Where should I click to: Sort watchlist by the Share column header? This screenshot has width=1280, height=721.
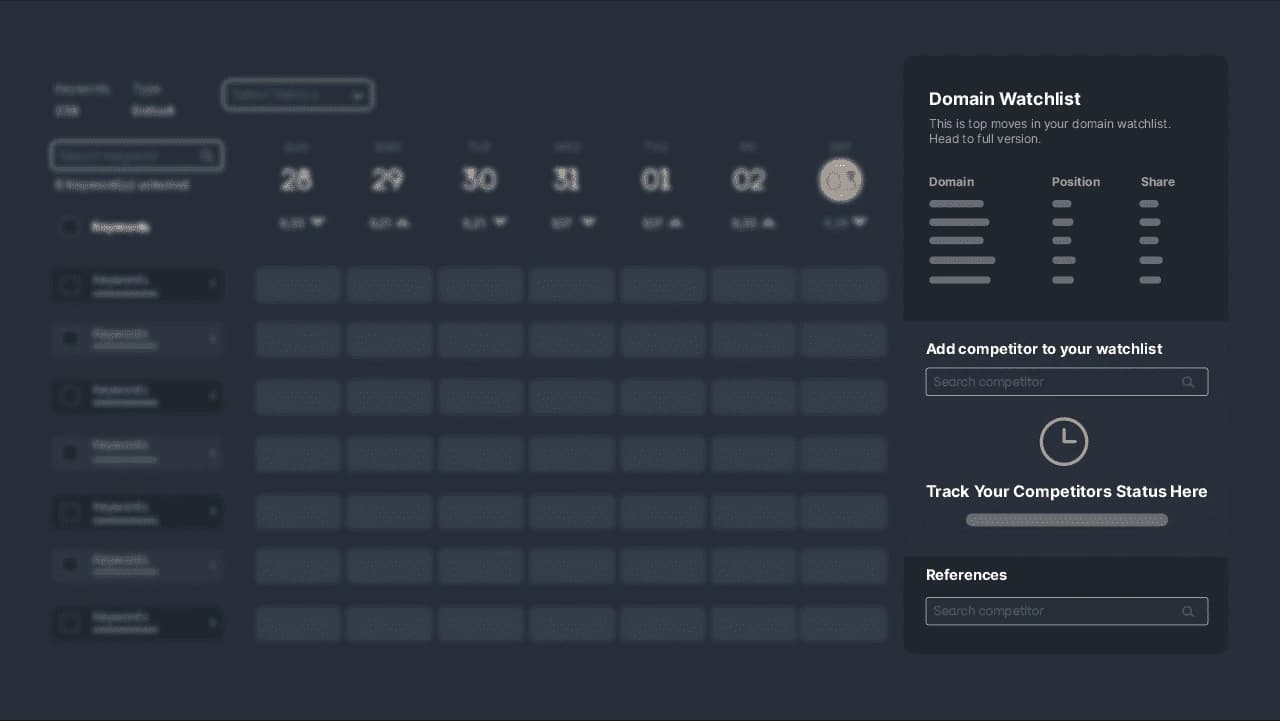coord(1157,182)
